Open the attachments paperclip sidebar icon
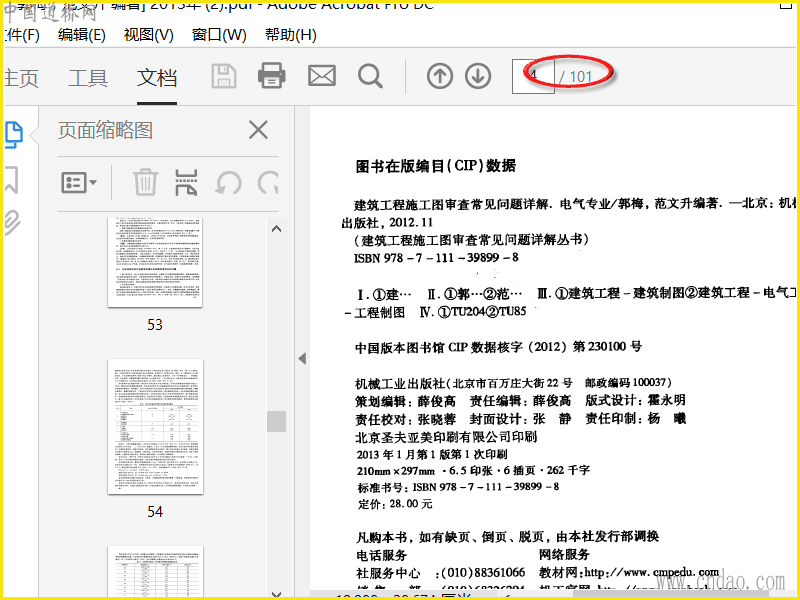Viewport: 800px width, 600px height. click(12, 222)
